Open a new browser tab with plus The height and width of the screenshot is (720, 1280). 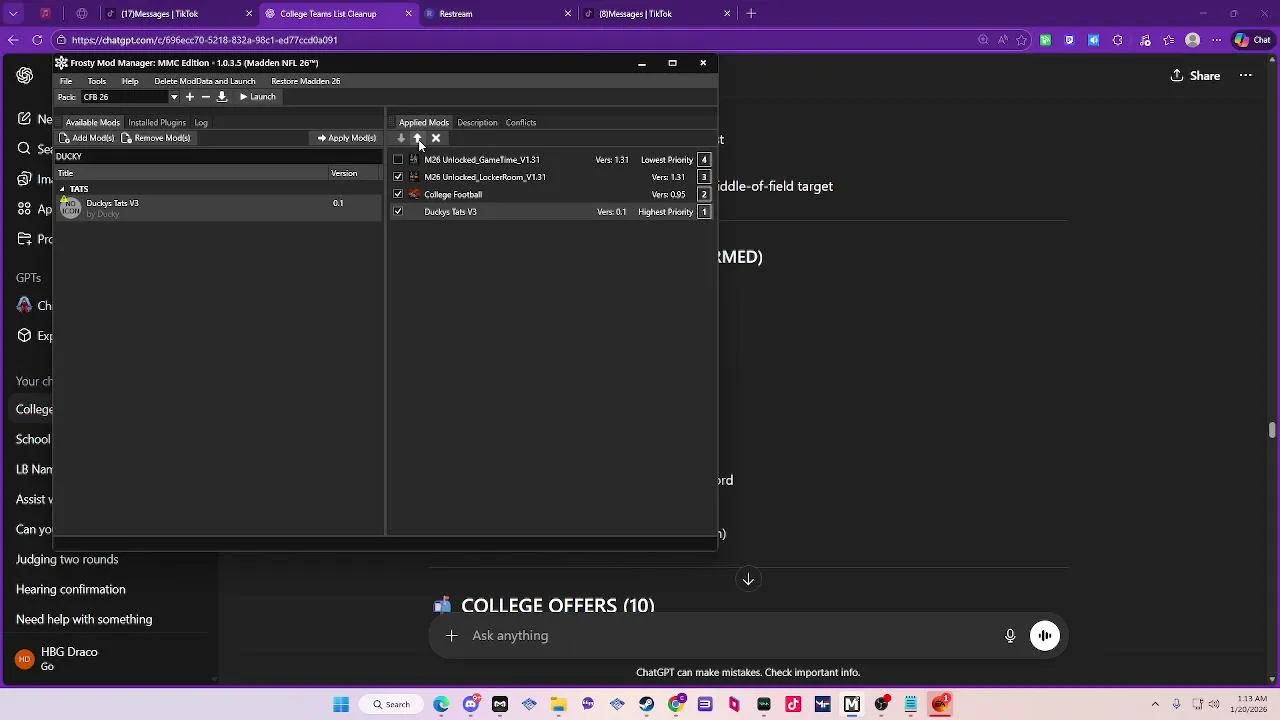click(x=751, y=14)
